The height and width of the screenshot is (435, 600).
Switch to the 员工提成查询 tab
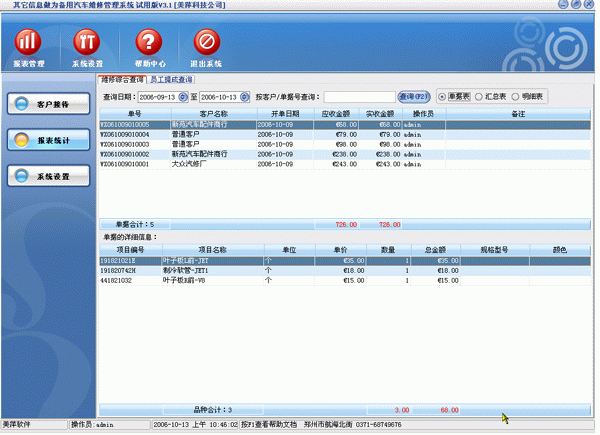click(171, 79)
